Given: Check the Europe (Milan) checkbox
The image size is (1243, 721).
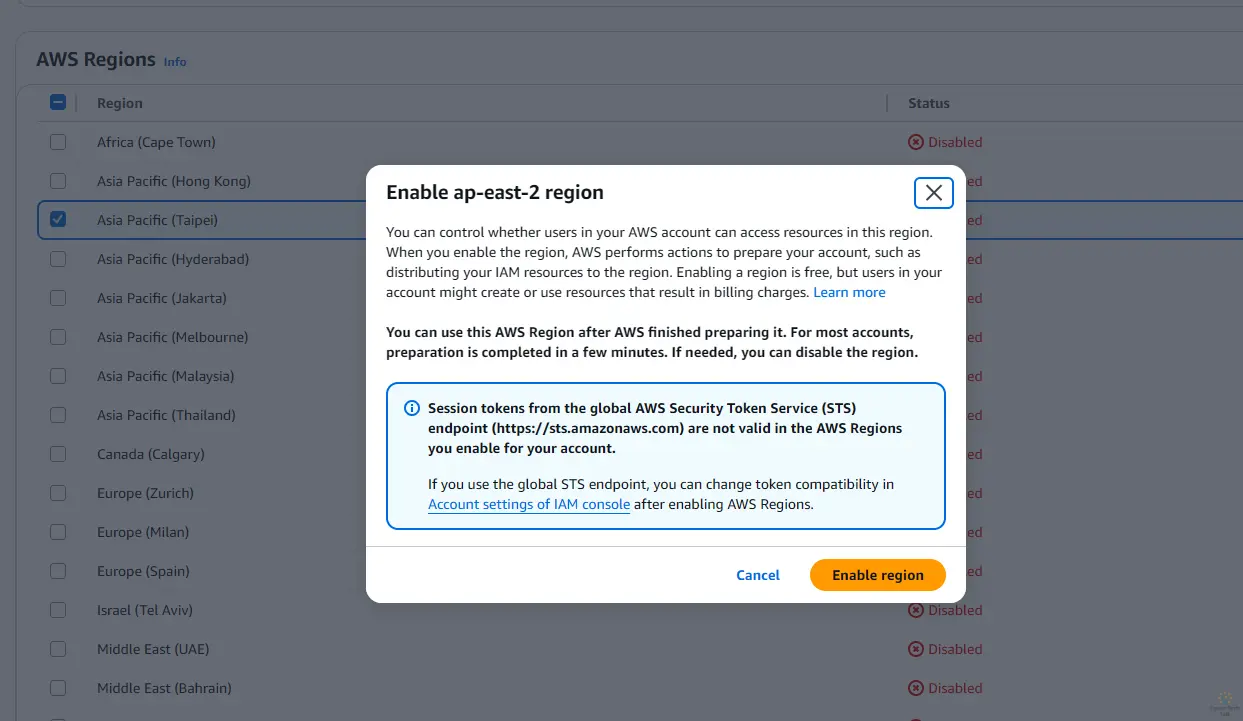Looking at the screenshot, I should click(x=58, y=532).
